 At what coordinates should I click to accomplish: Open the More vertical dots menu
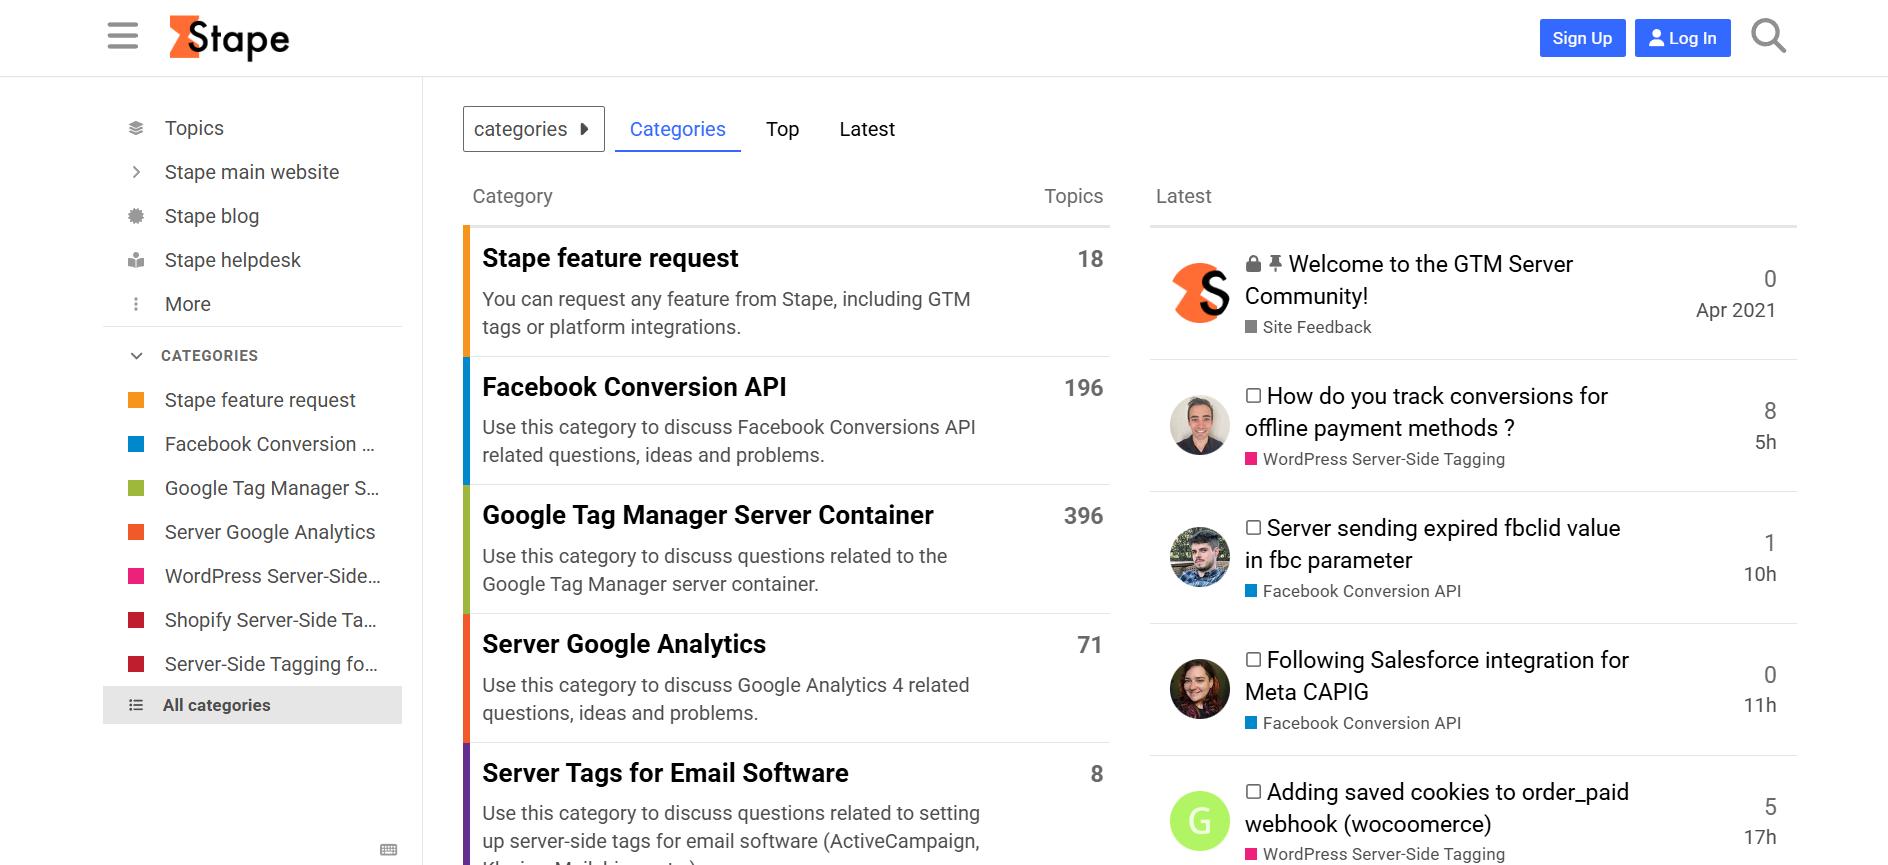136,304
